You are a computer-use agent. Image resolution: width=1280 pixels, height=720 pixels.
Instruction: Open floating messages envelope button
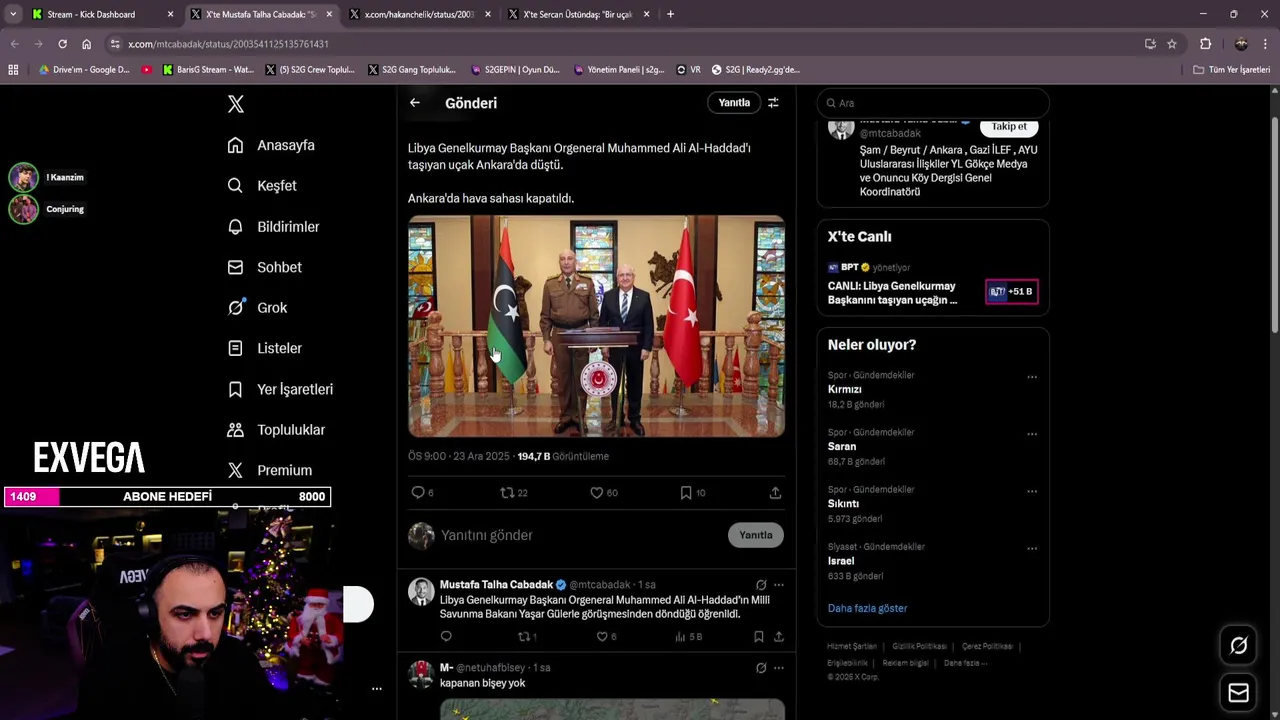1238,693
